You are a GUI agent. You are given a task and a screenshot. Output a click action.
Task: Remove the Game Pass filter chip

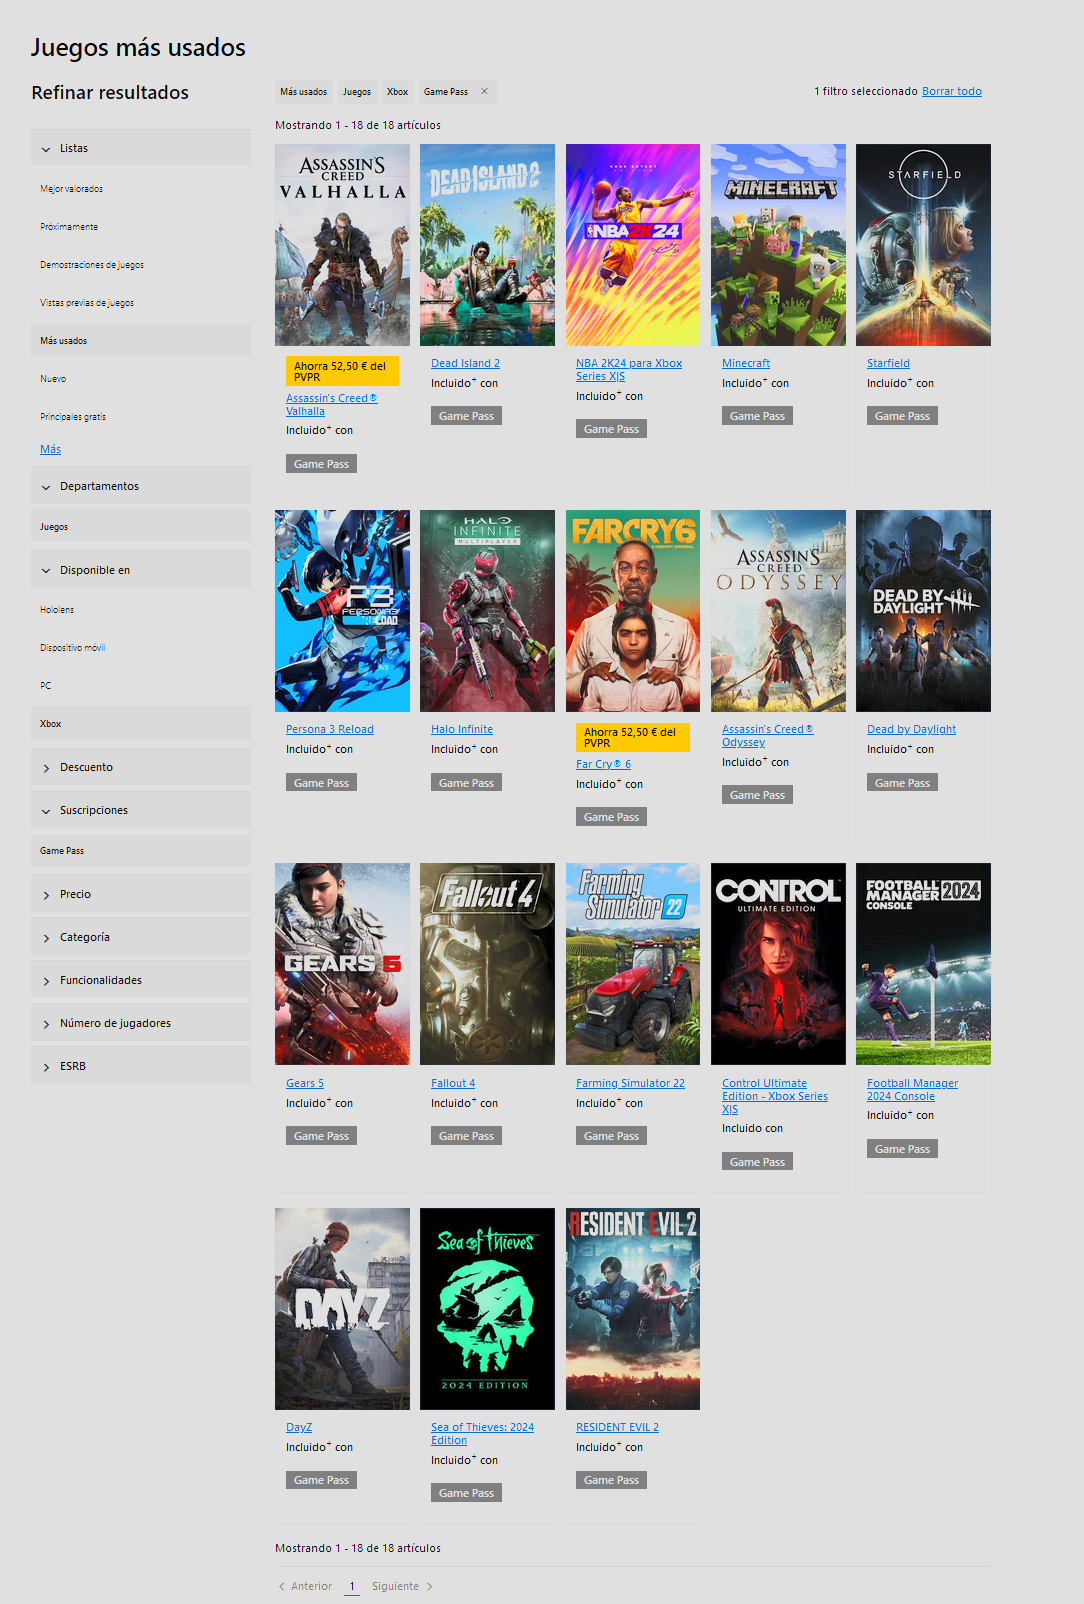(484, 91)
